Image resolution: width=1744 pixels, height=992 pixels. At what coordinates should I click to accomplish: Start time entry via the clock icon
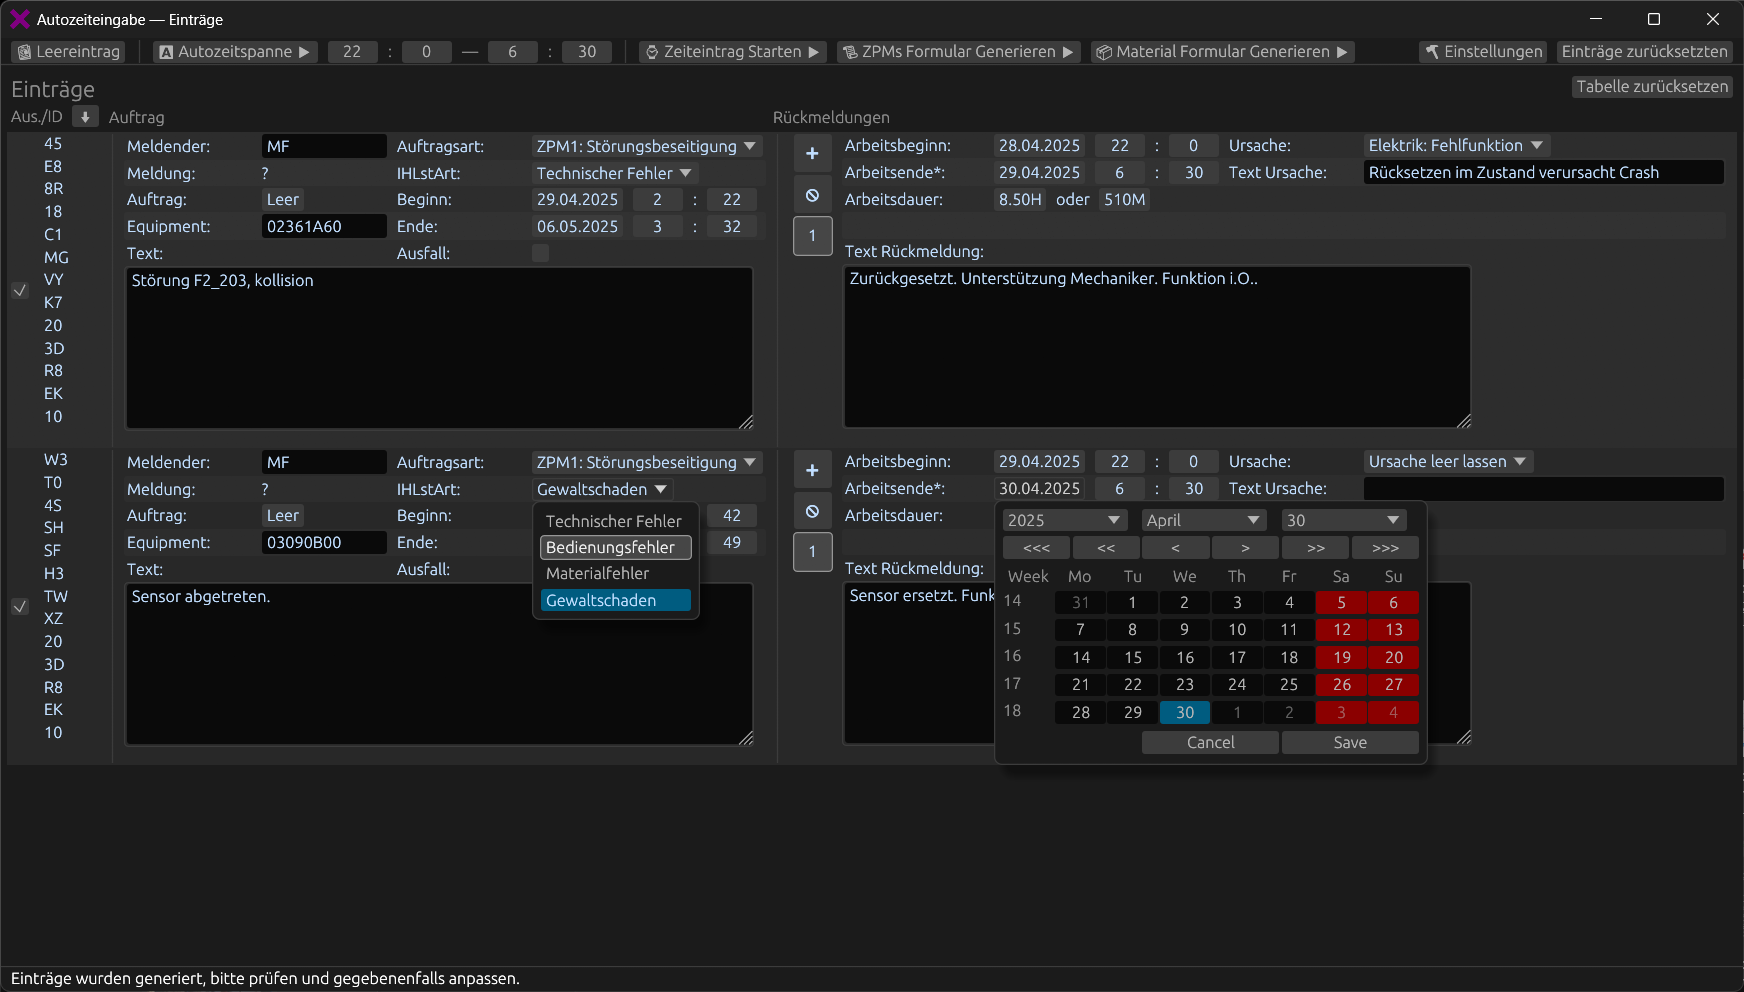point(652,51)
